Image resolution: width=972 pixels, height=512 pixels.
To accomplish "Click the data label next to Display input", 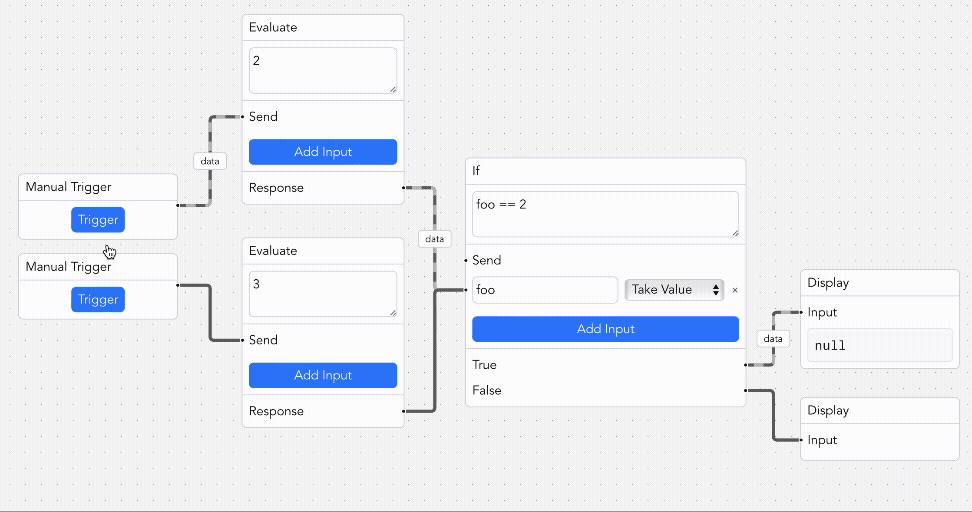I will pos(773,339).
